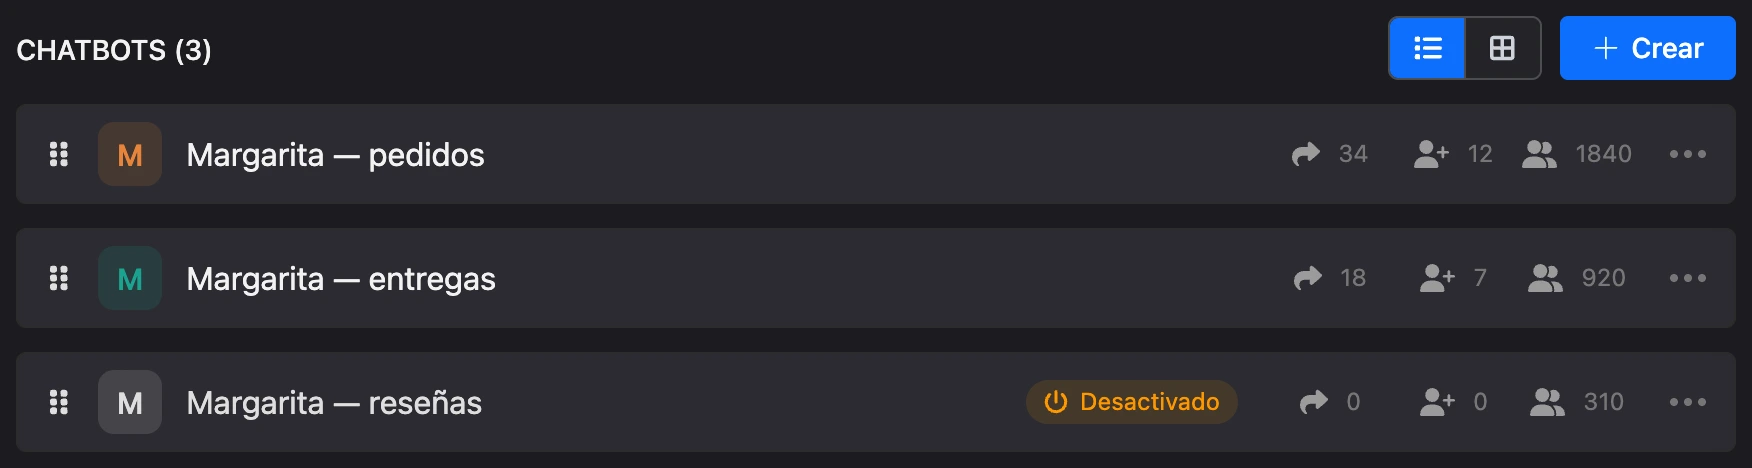Open Margarita — reseñas chatbot
Viewport: 1752px width, 468px height.
click(334, 403)
